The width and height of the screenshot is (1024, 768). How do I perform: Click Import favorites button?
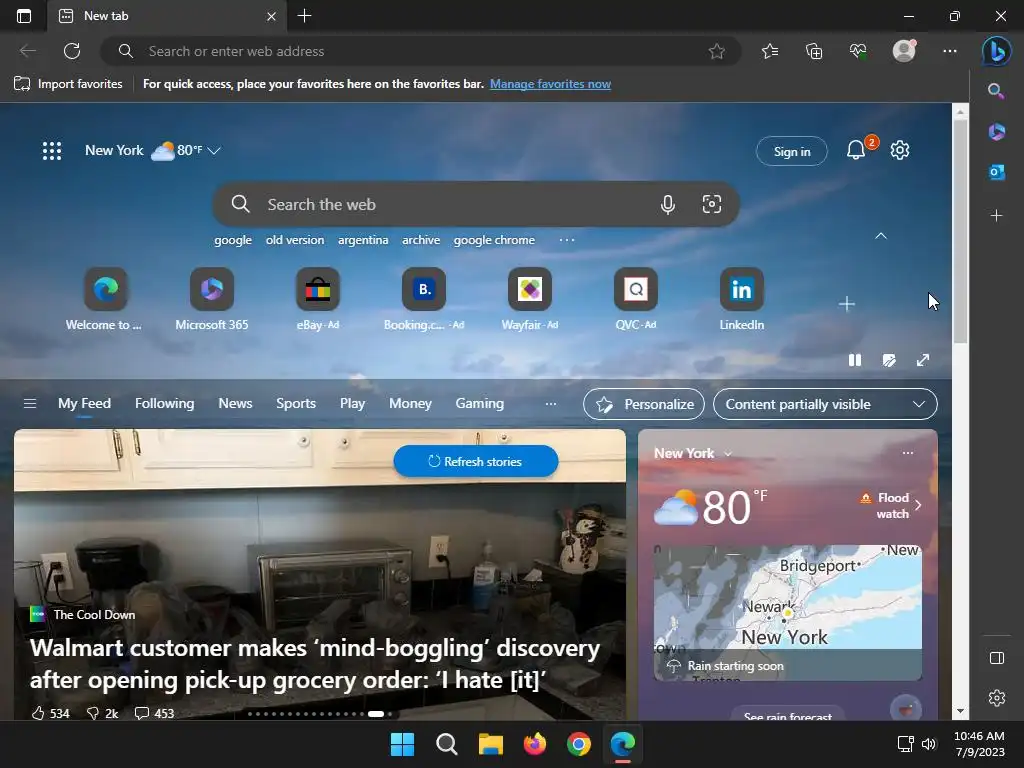click(x=69, y=84)
